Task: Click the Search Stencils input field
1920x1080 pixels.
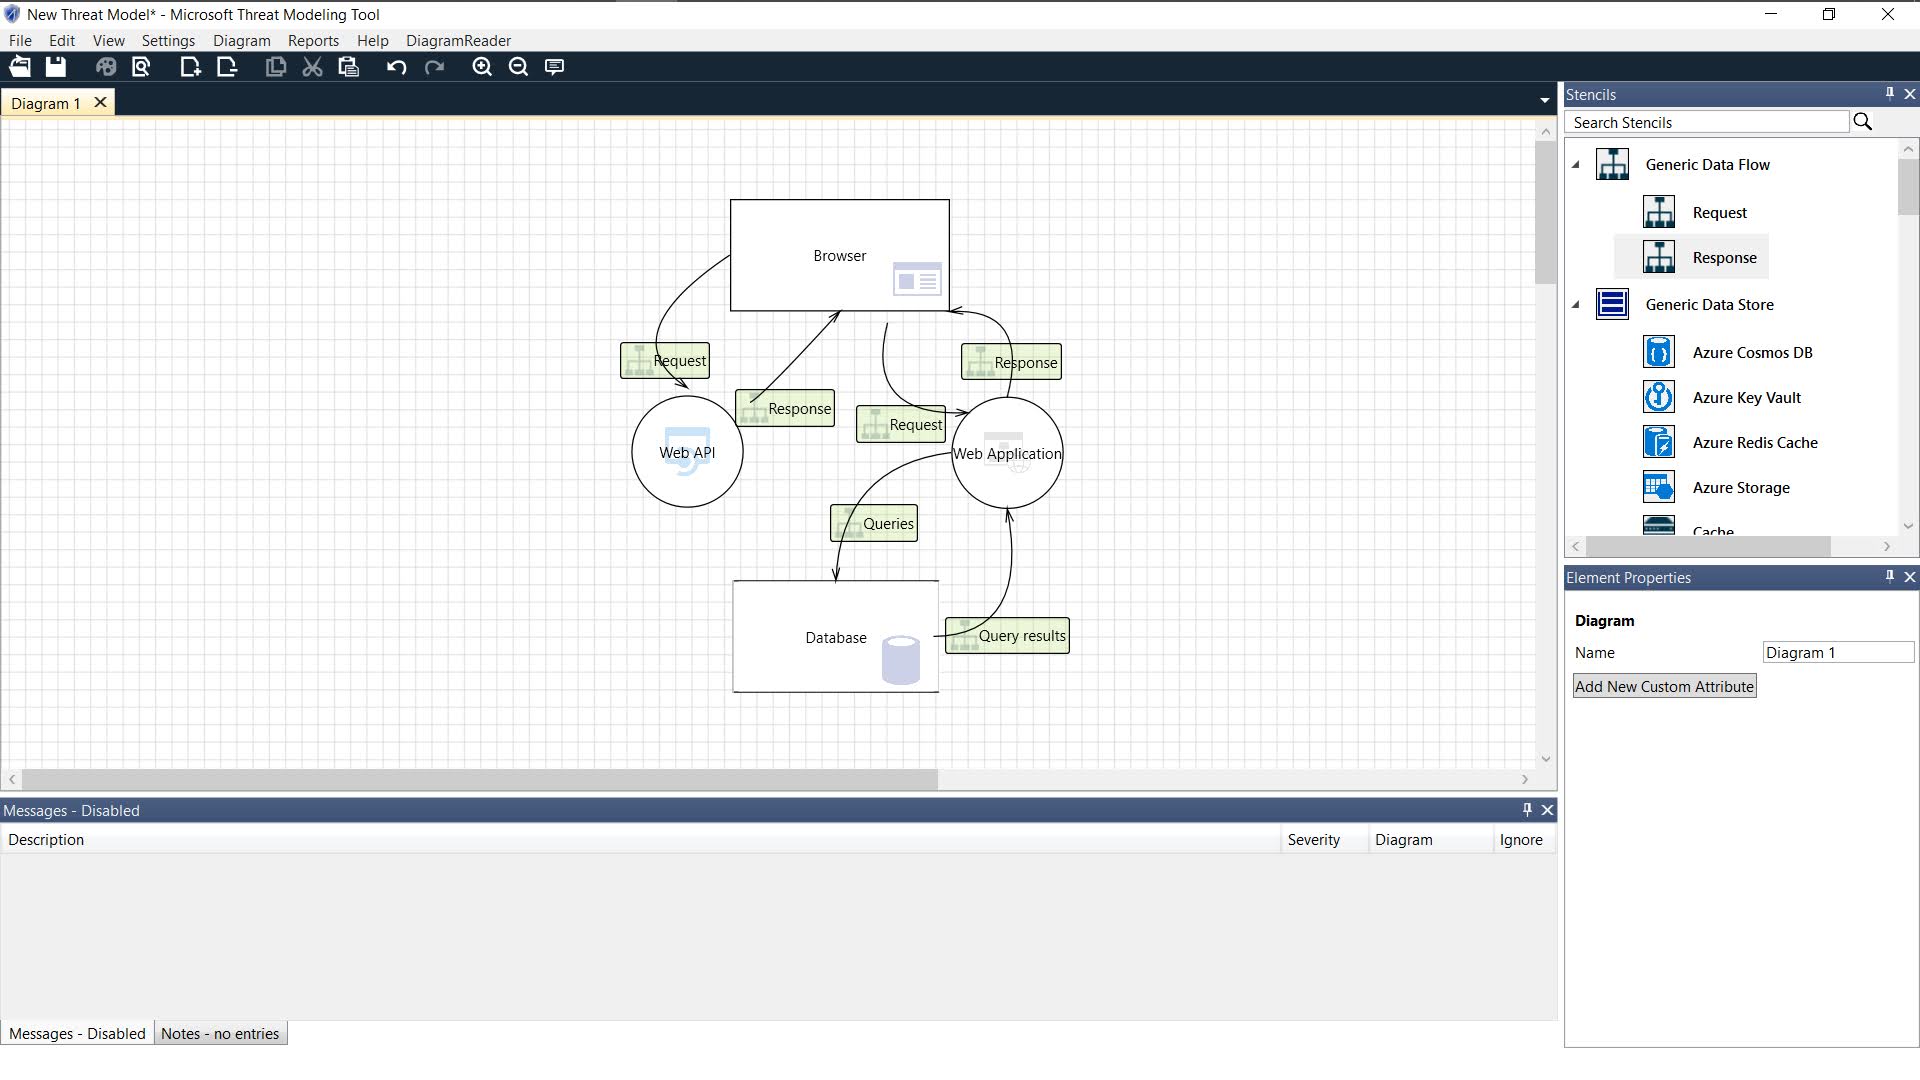Action: (x=1706, y=123)
